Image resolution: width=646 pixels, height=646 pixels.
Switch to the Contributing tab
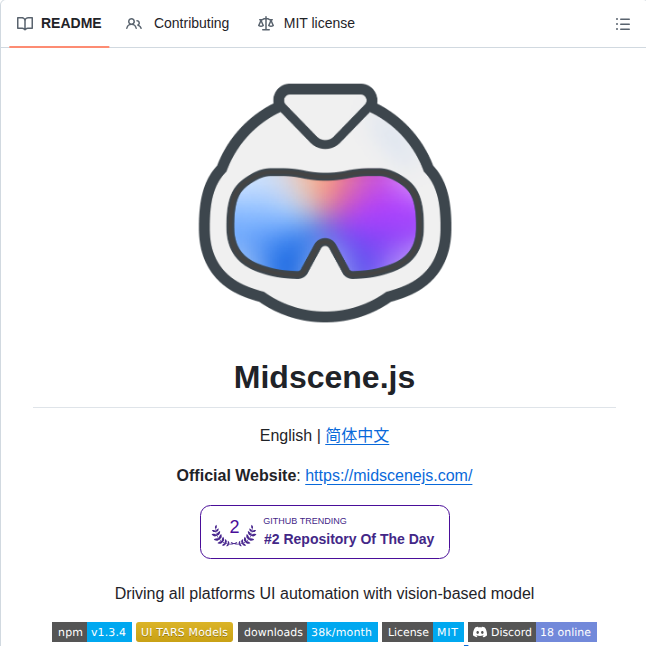click(177, 23)
